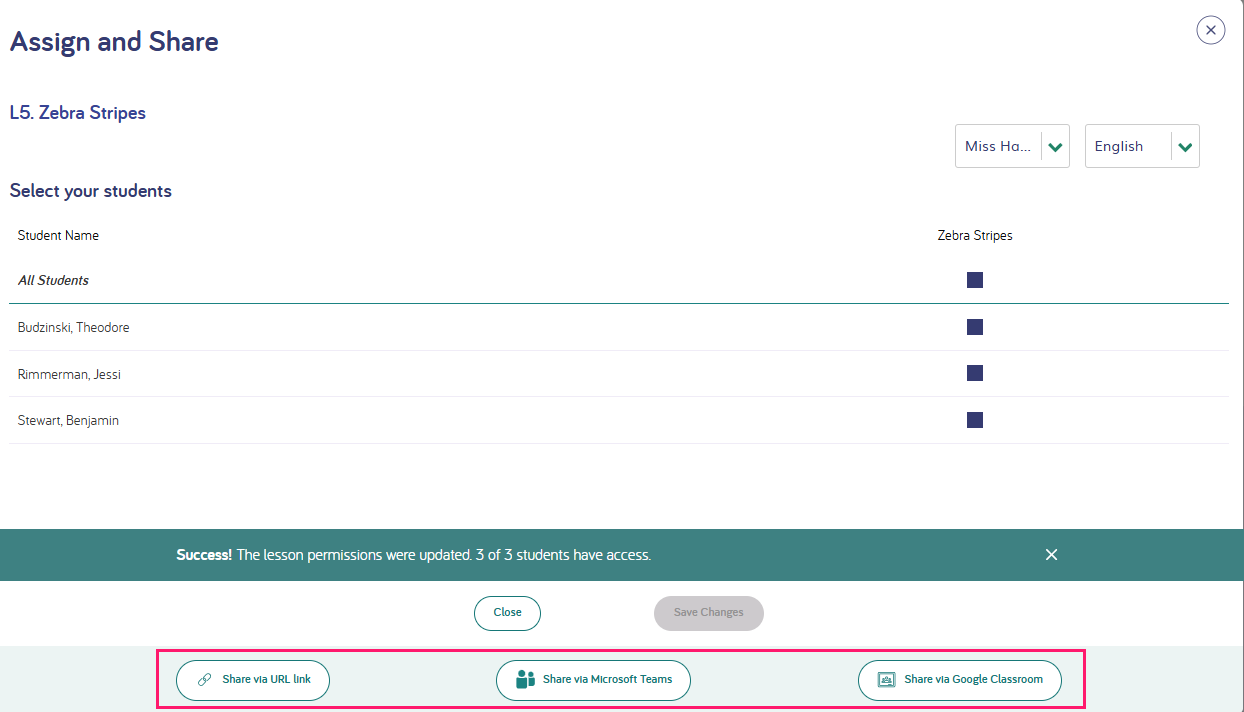Click the Zebra Stripes column header
The image size is (1244, 712).
coord(975,236)
